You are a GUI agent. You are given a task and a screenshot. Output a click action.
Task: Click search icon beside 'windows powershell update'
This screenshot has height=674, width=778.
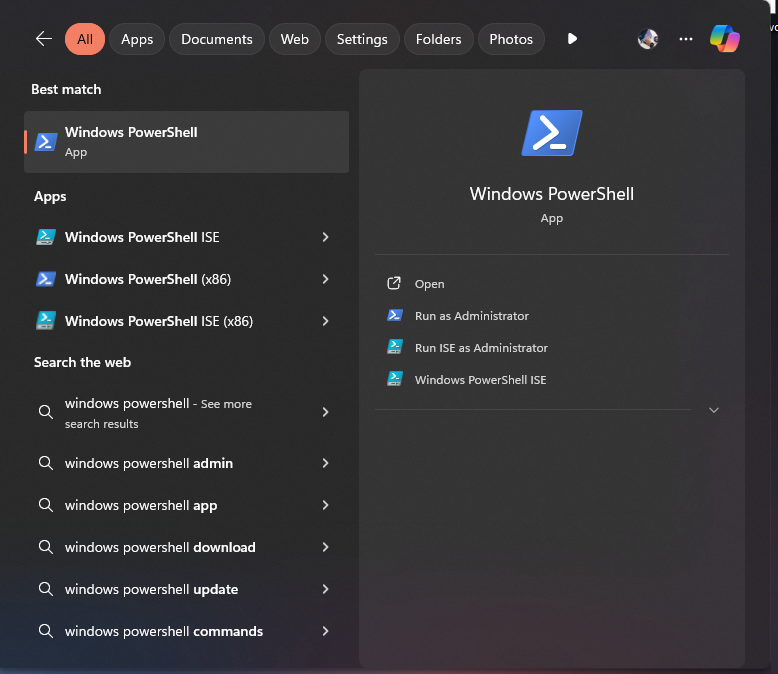(x=46, y=589)
